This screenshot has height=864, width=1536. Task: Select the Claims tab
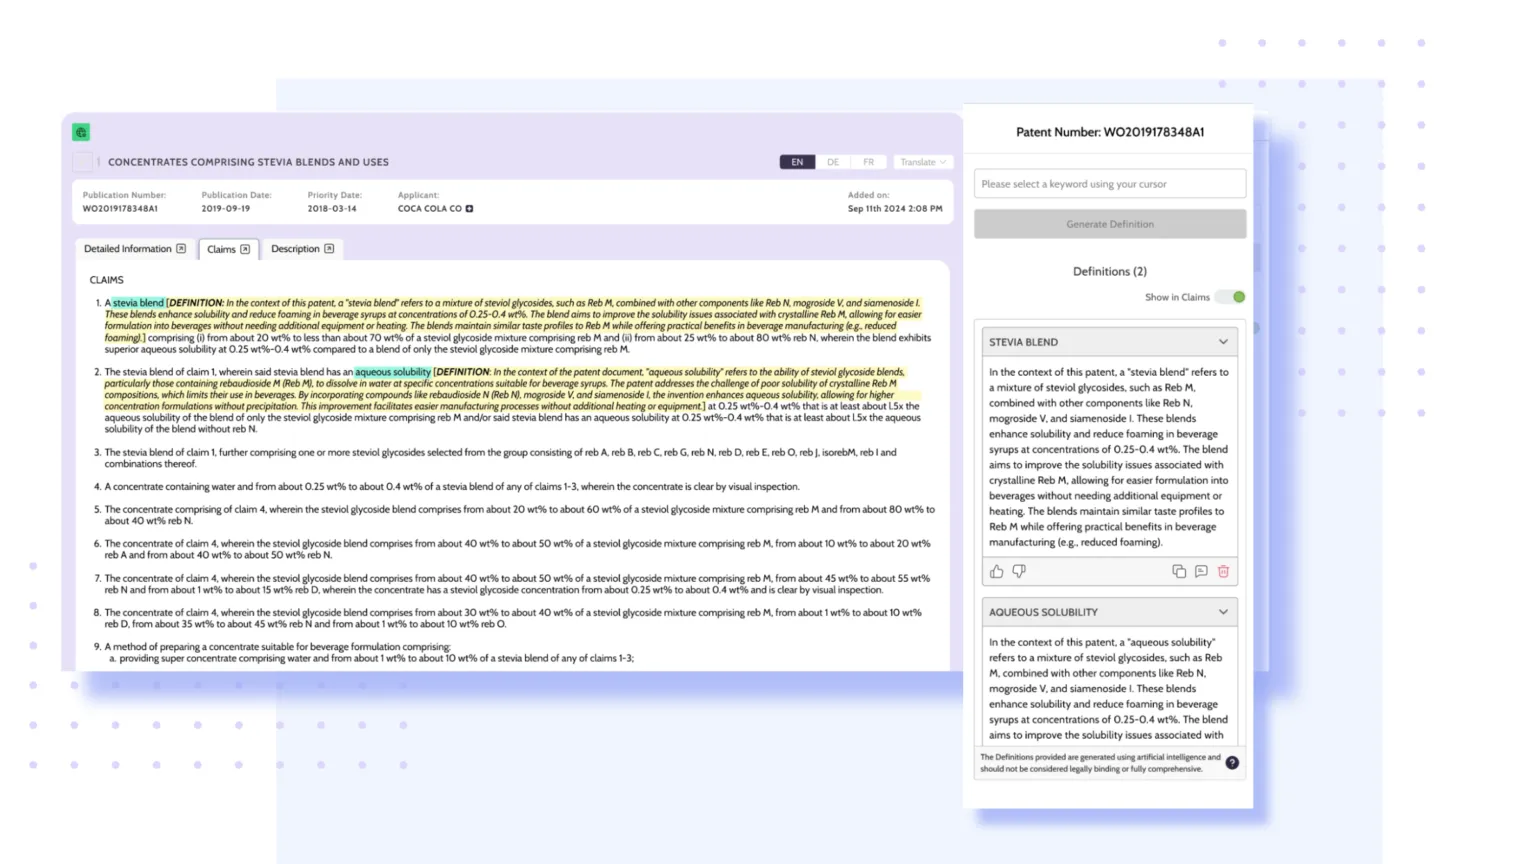pos(228,249)
